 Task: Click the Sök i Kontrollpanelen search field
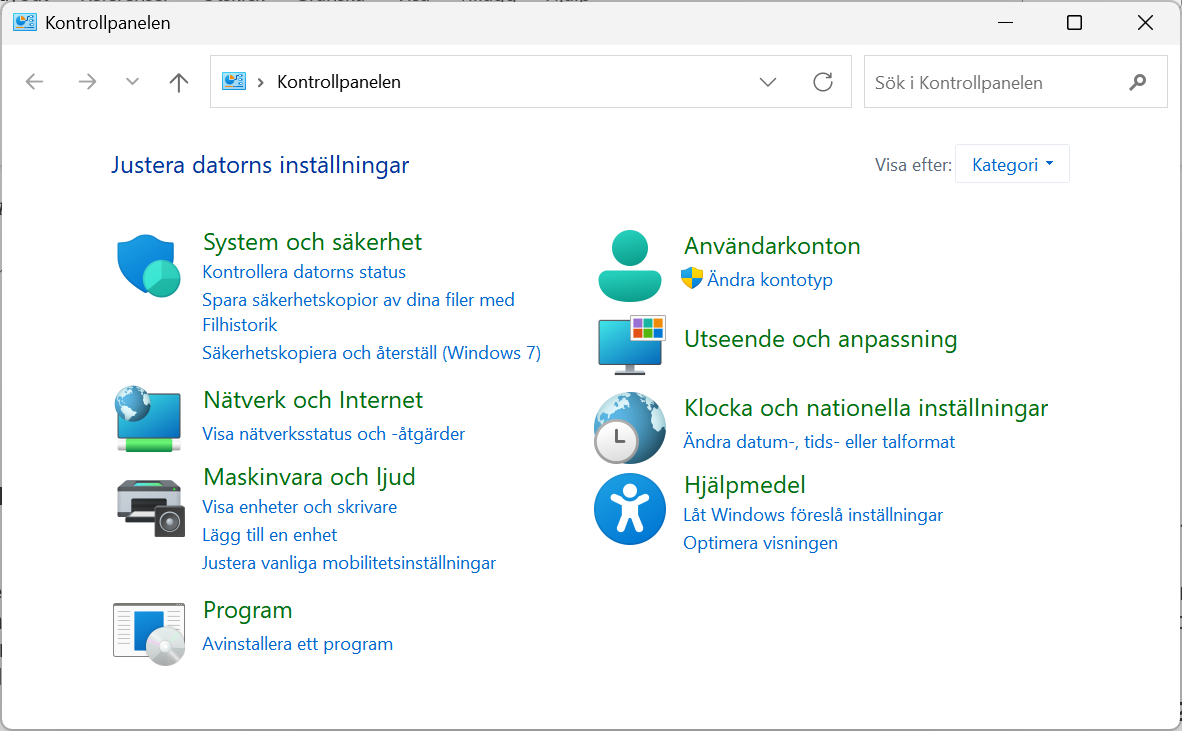(1000, 82)
